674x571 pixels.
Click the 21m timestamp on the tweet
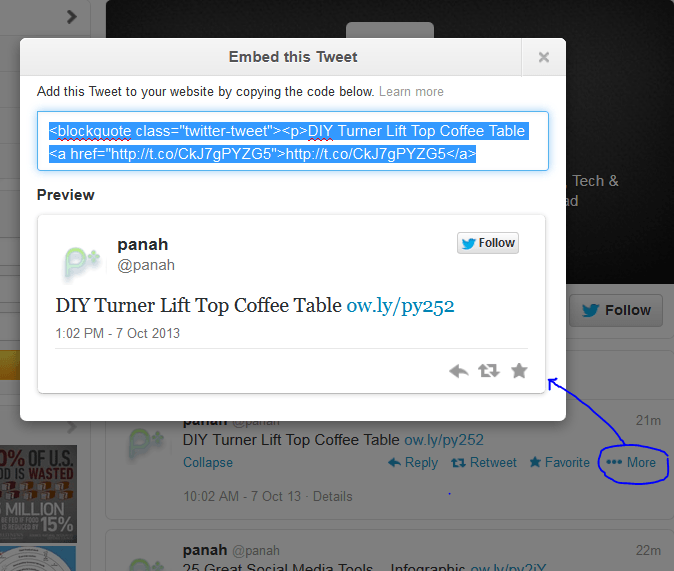pyautogui.click(x=648, y=421)
